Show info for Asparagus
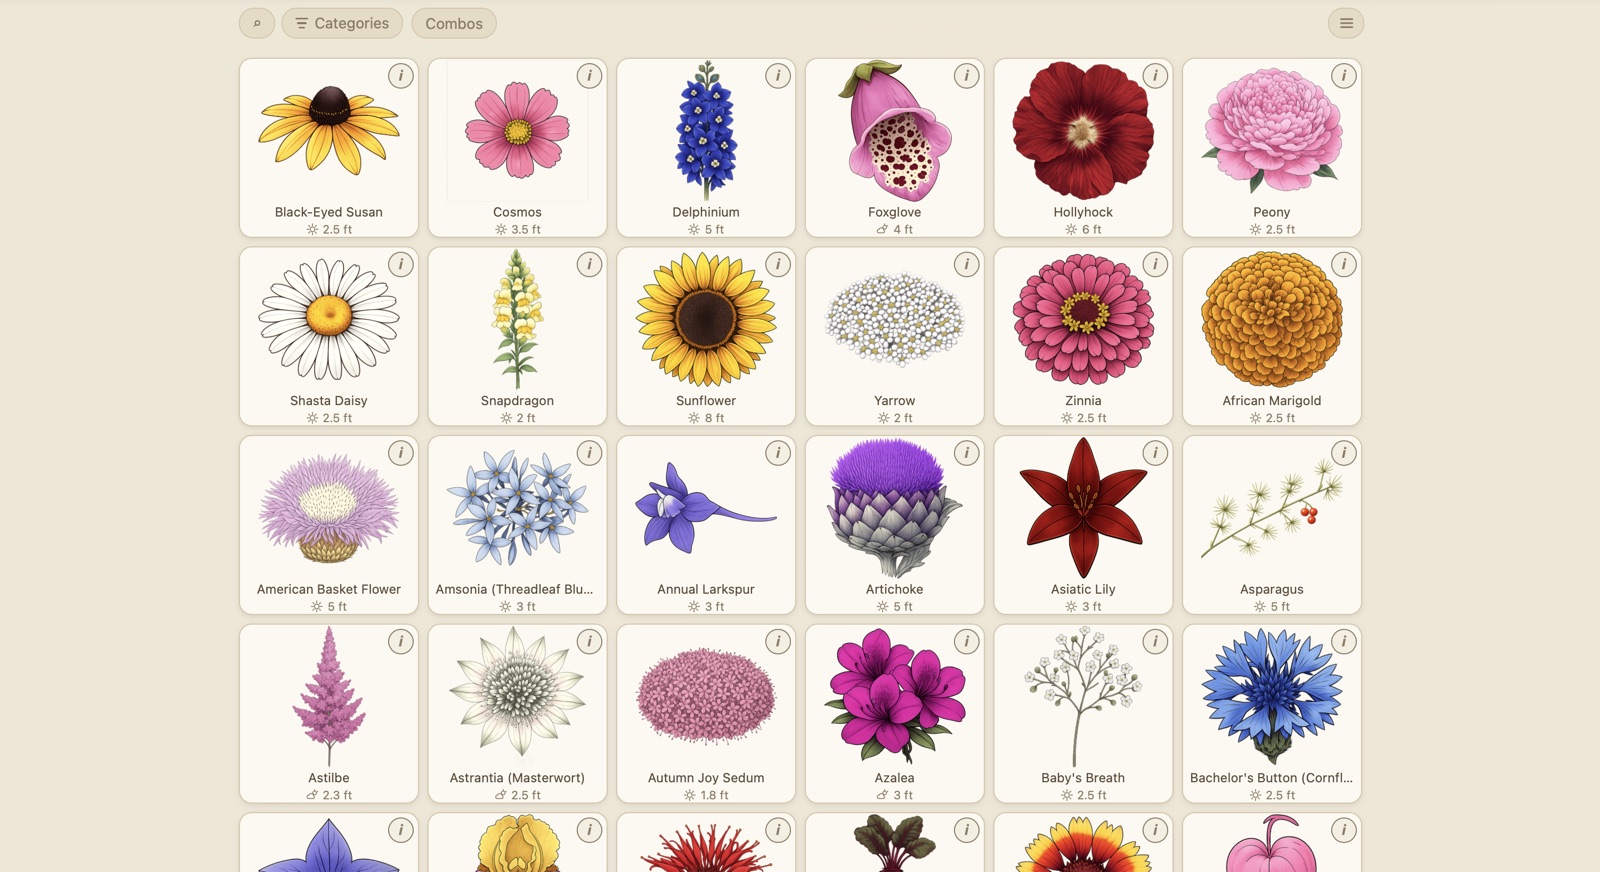 tap(1344, 453)
